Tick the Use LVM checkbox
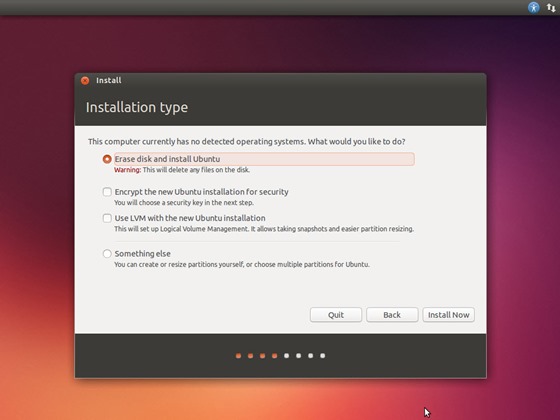This screenshot has height=420, width=560. pos(107,218)
